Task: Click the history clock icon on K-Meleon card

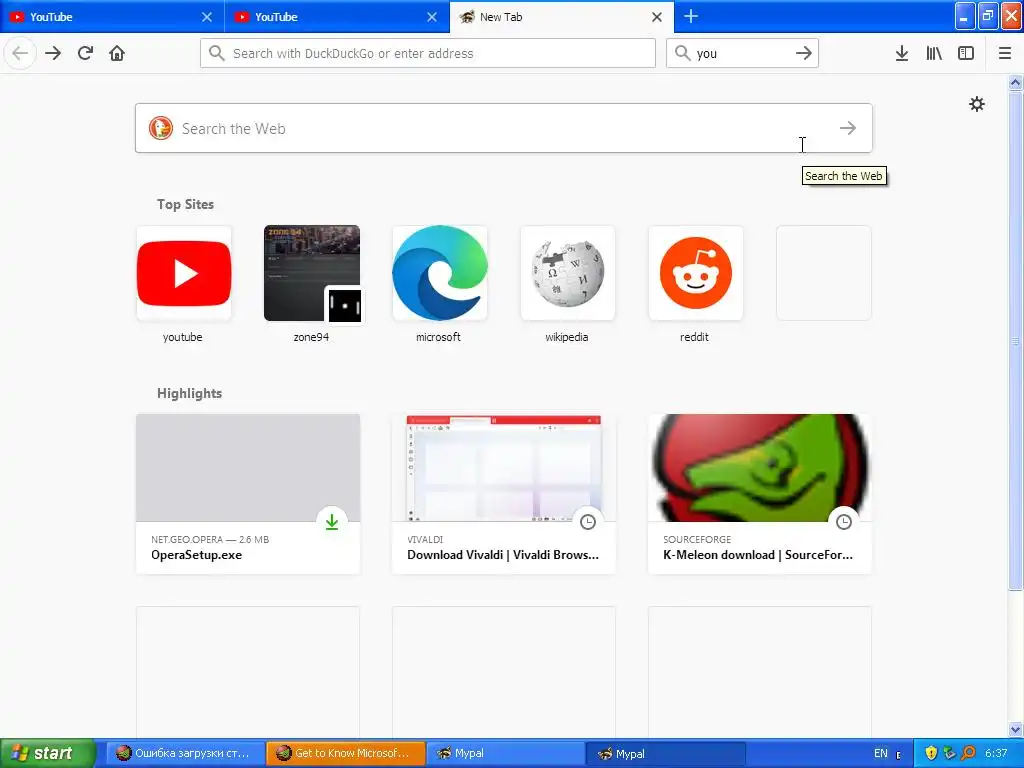Action: [844, 522]
